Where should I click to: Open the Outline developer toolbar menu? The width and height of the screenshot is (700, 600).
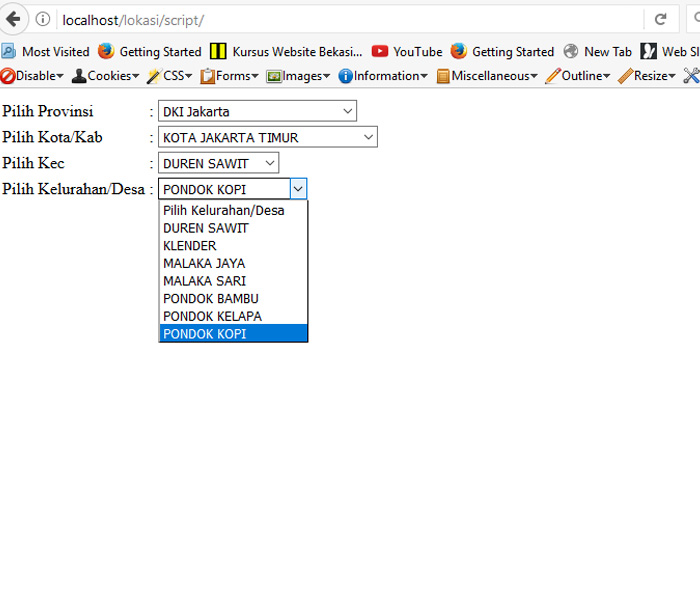click(578, 75)
